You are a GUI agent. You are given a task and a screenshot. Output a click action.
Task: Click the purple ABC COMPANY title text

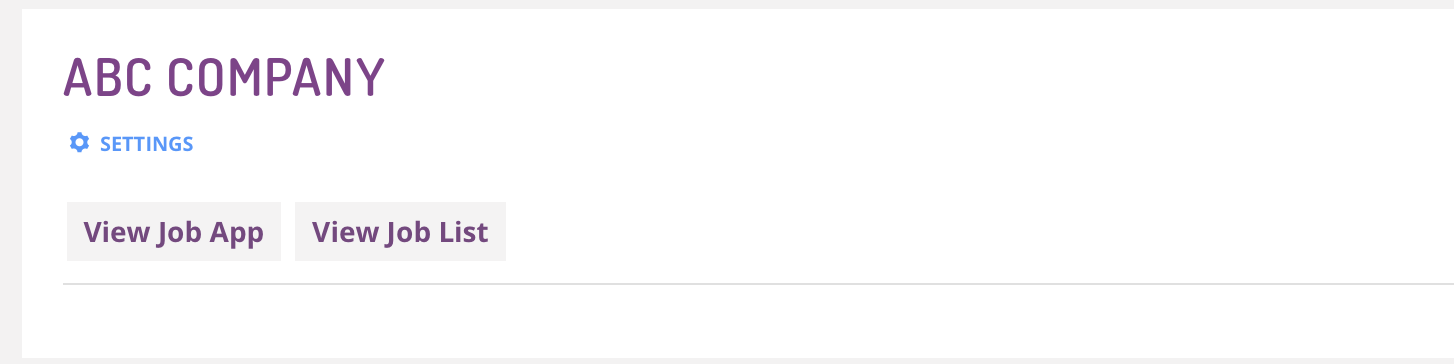224,77
